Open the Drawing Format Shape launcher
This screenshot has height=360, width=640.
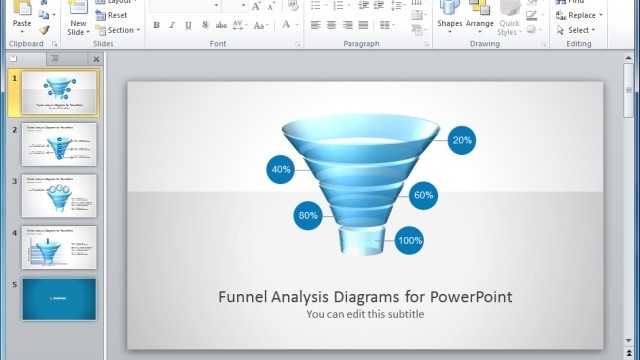coord(543,44)
